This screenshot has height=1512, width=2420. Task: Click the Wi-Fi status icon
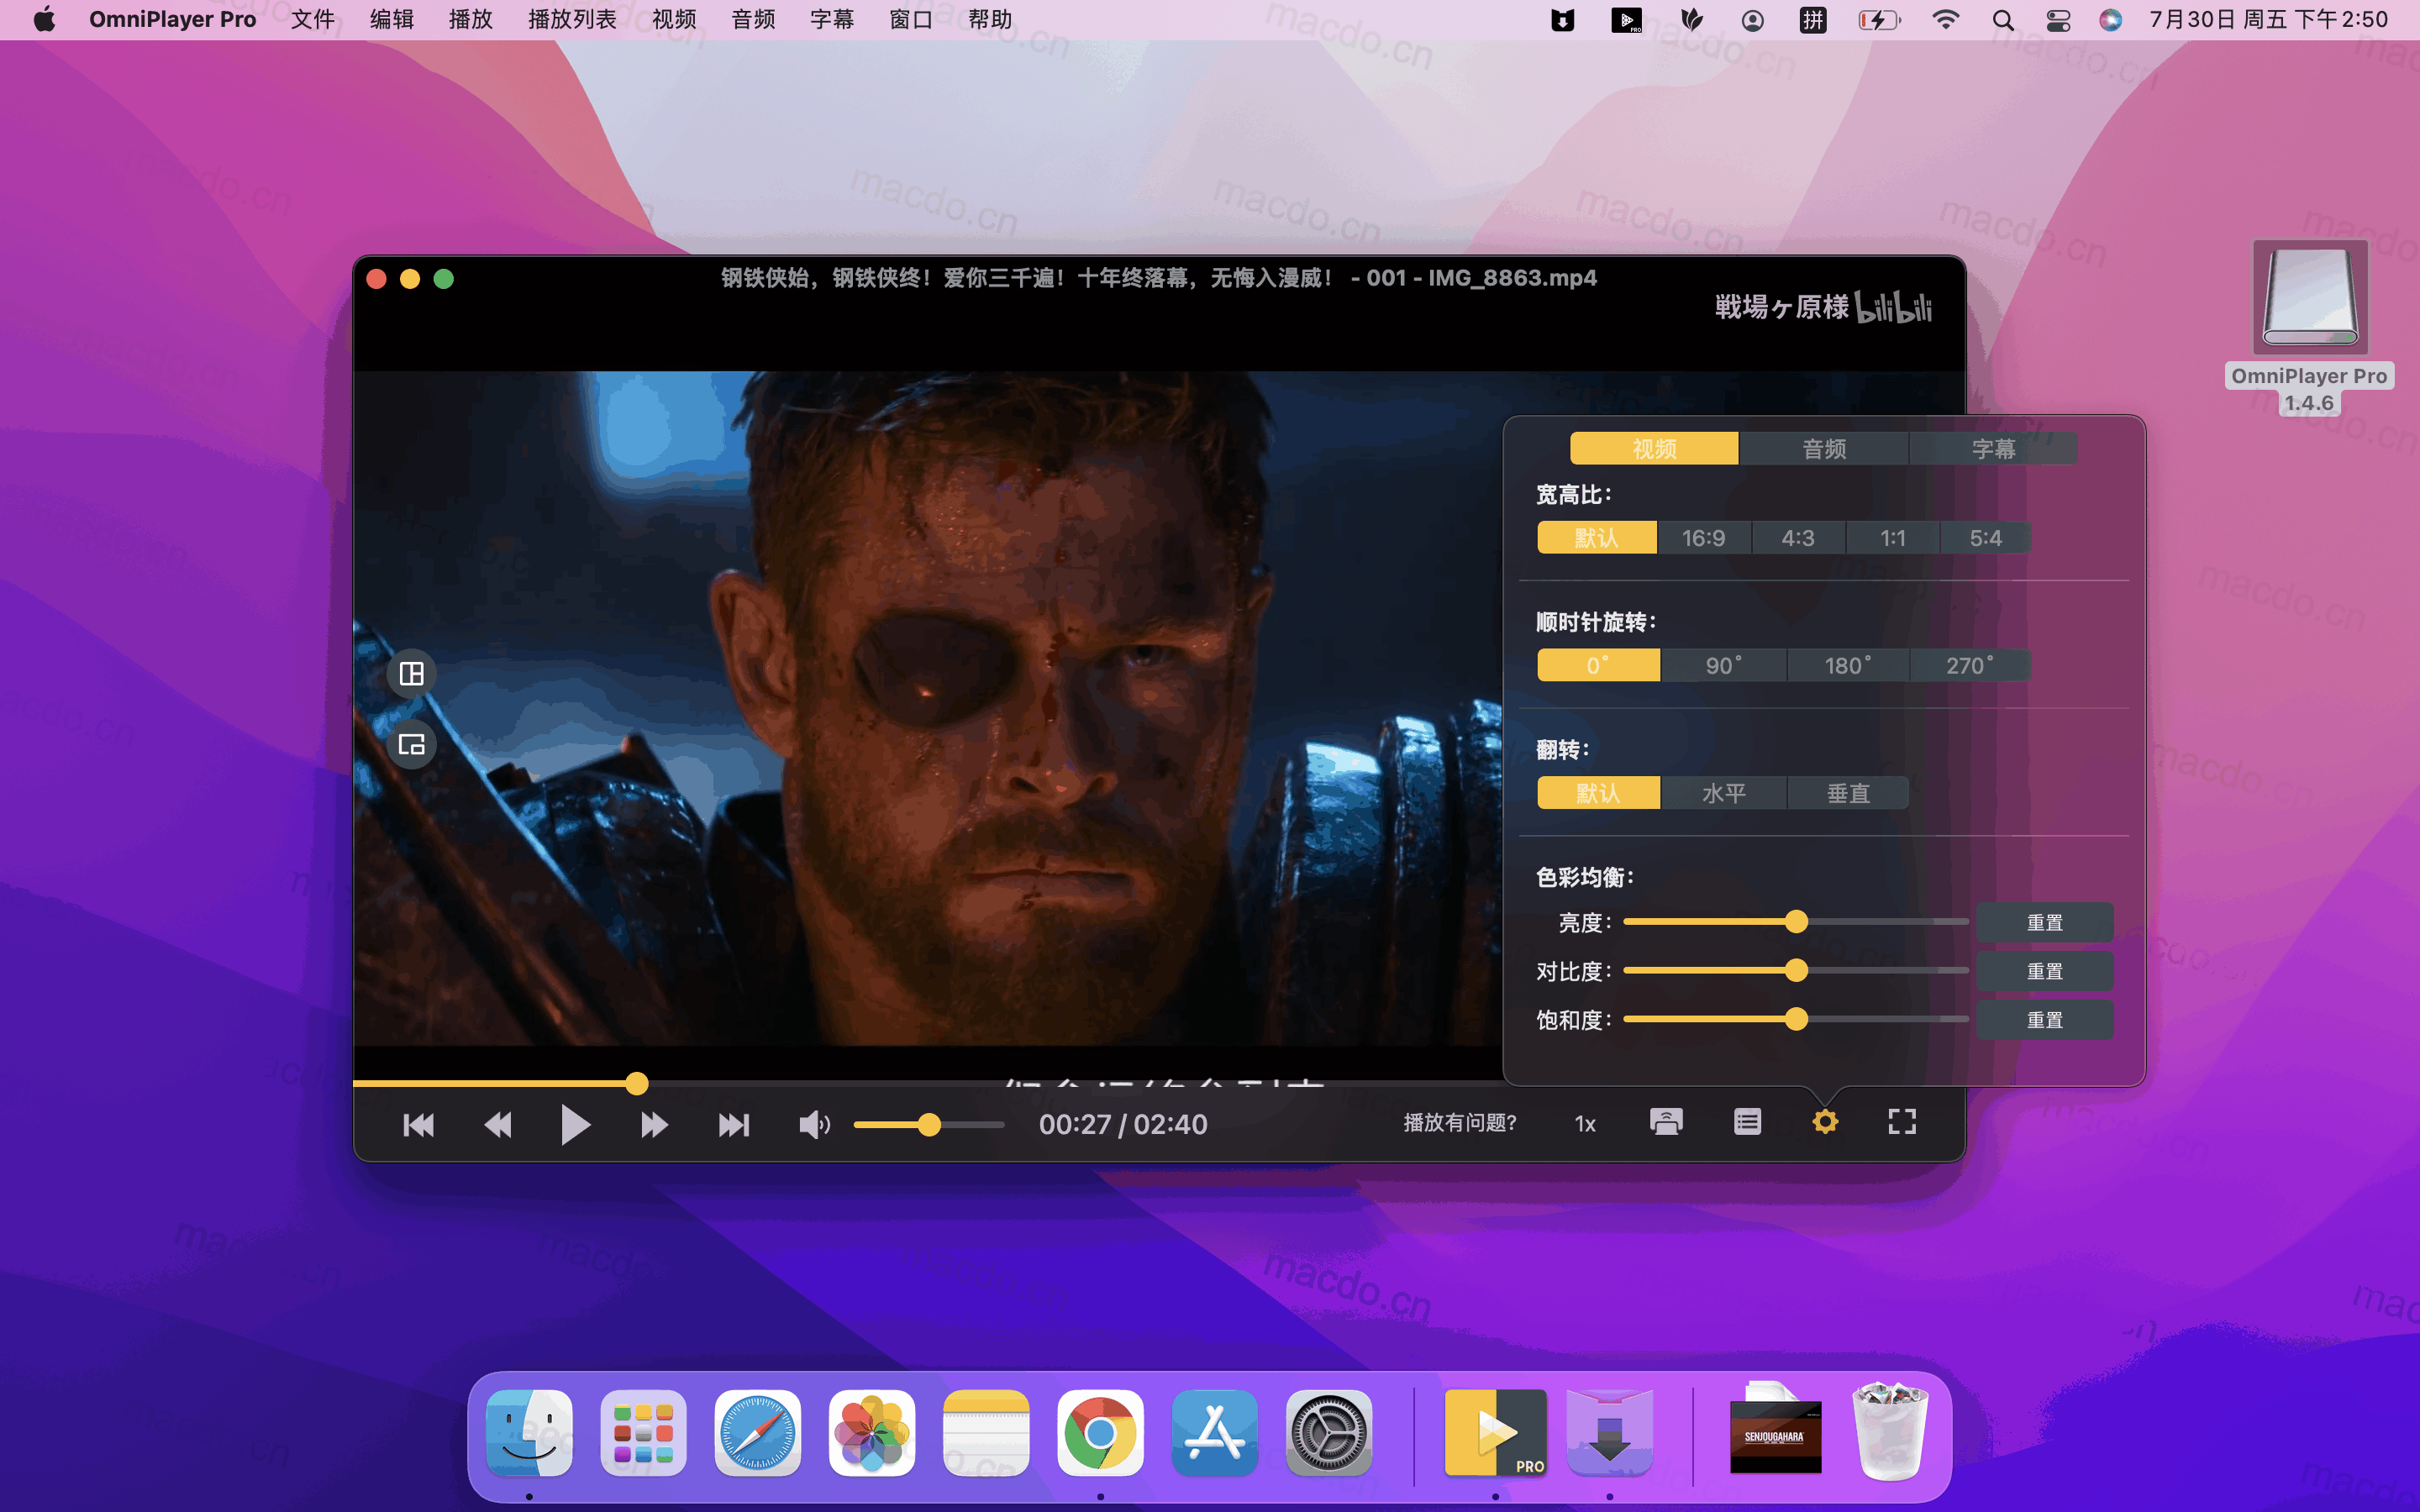tap(1945, 20)
